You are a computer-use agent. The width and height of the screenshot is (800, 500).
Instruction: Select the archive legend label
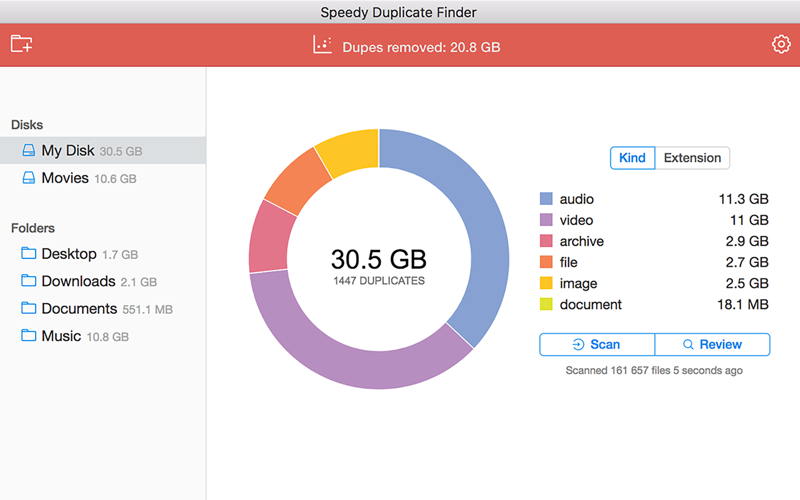point(582,241)
